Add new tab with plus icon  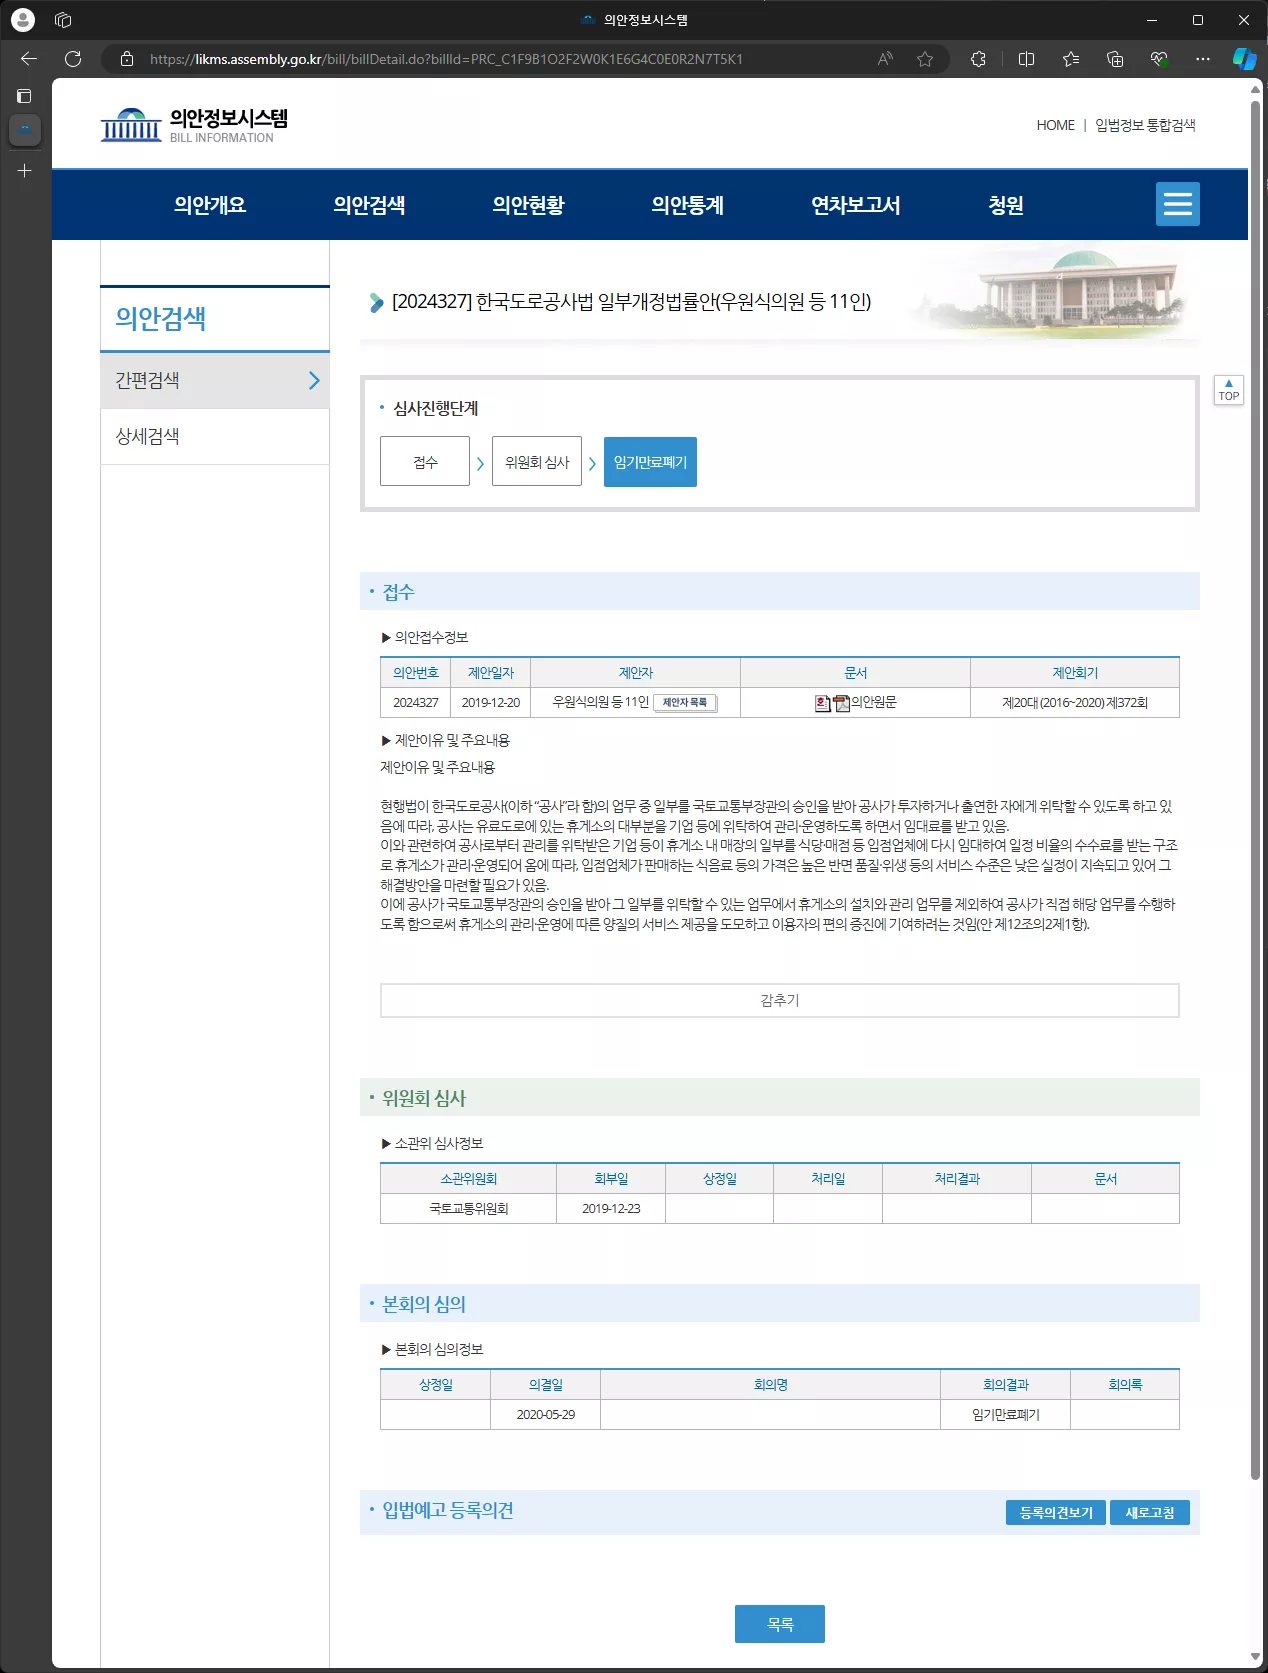point(24,171)
